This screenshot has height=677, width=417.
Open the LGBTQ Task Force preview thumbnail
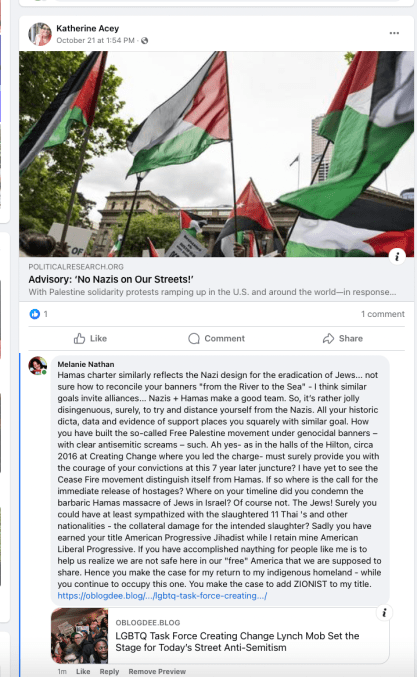tap(80, 636)
